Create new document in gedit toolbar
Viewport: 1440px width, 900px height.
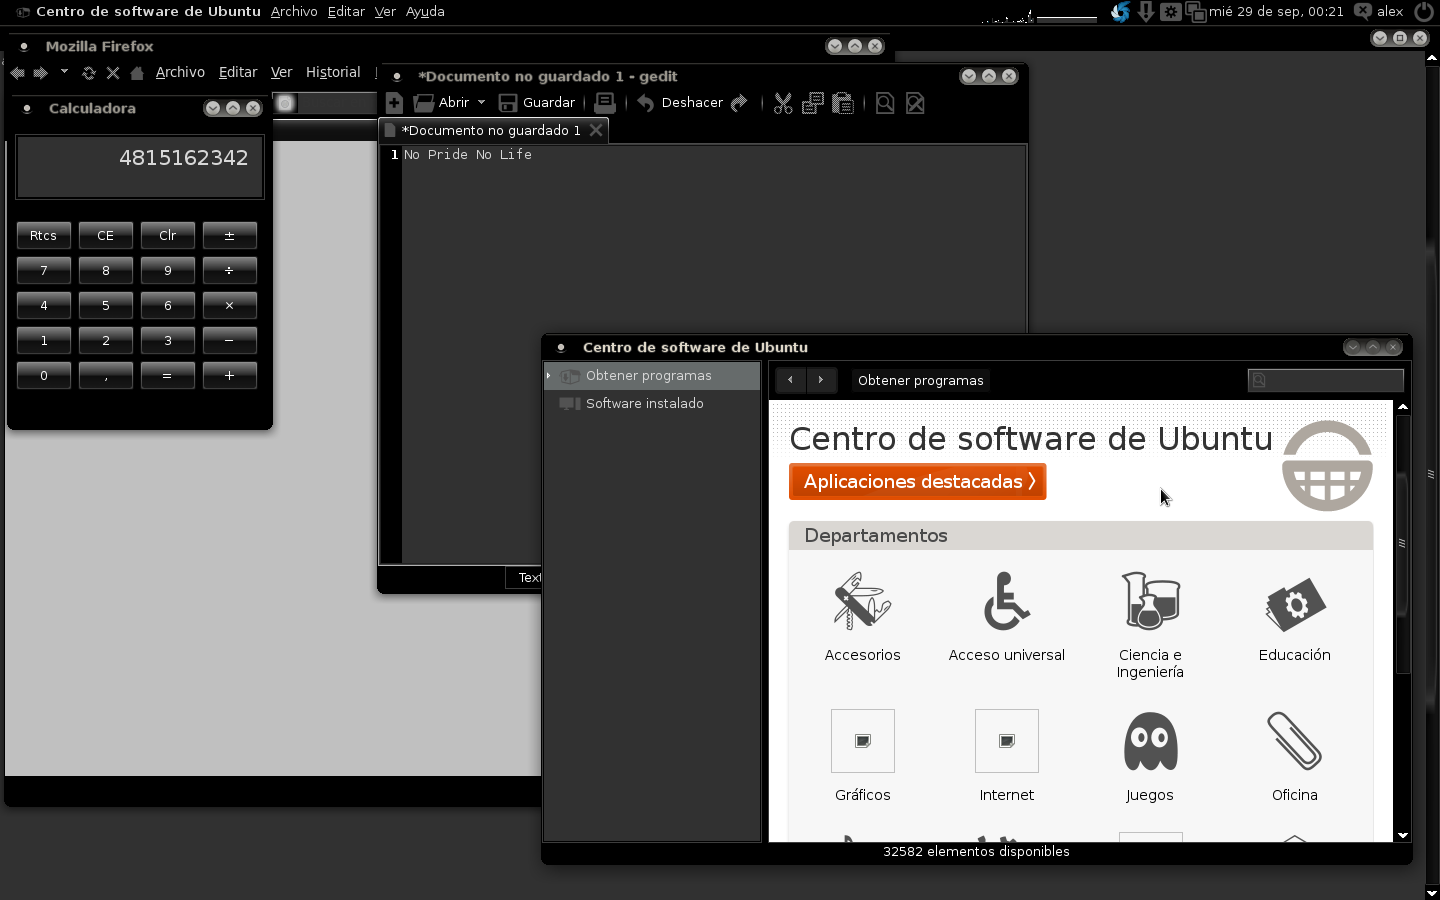tap(394, 103)
